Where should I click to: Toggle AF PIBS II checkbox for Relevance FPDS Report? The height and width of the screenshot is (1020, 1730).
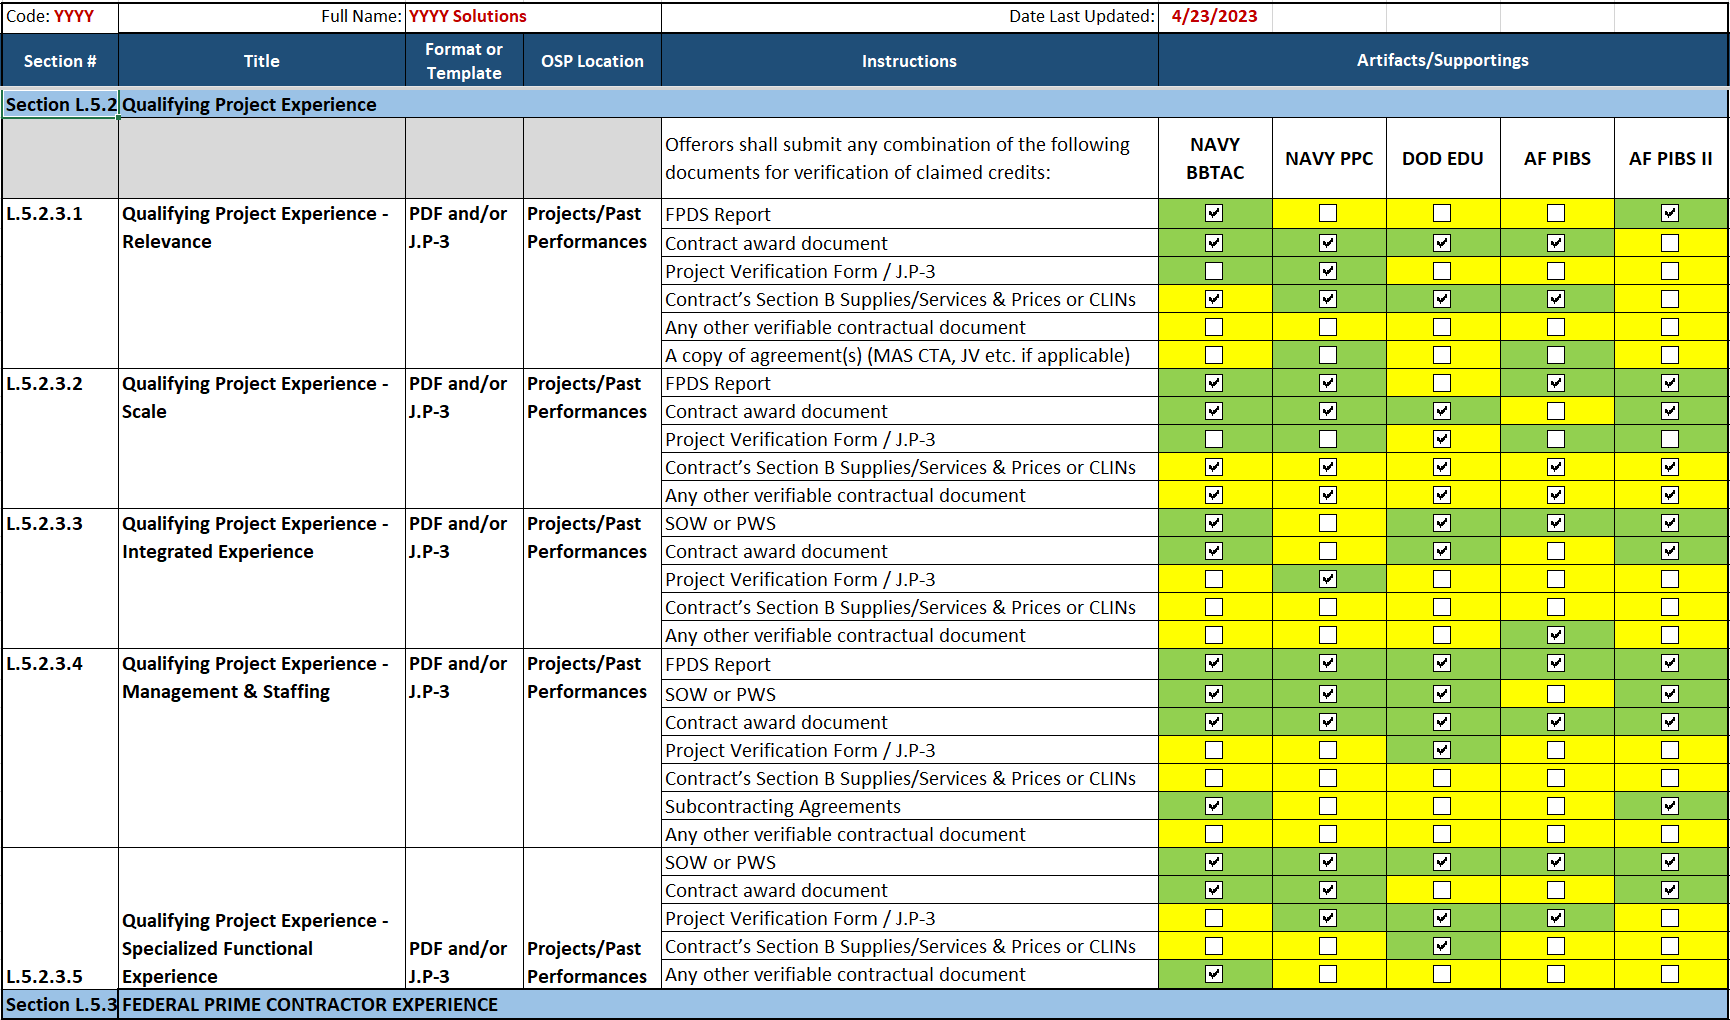pyautogui.click(x=1670, y=213)
